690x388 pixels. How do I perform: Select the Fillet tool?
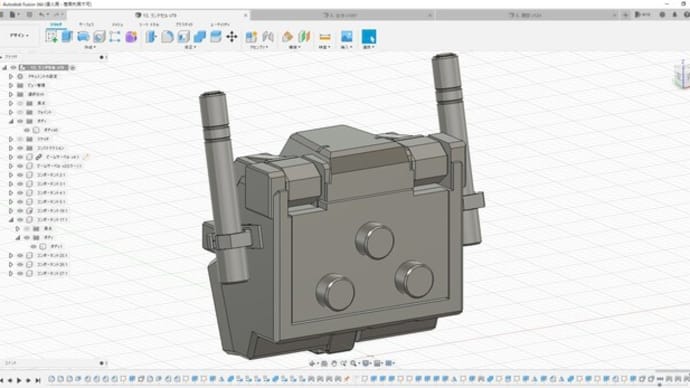pos(167,37)
